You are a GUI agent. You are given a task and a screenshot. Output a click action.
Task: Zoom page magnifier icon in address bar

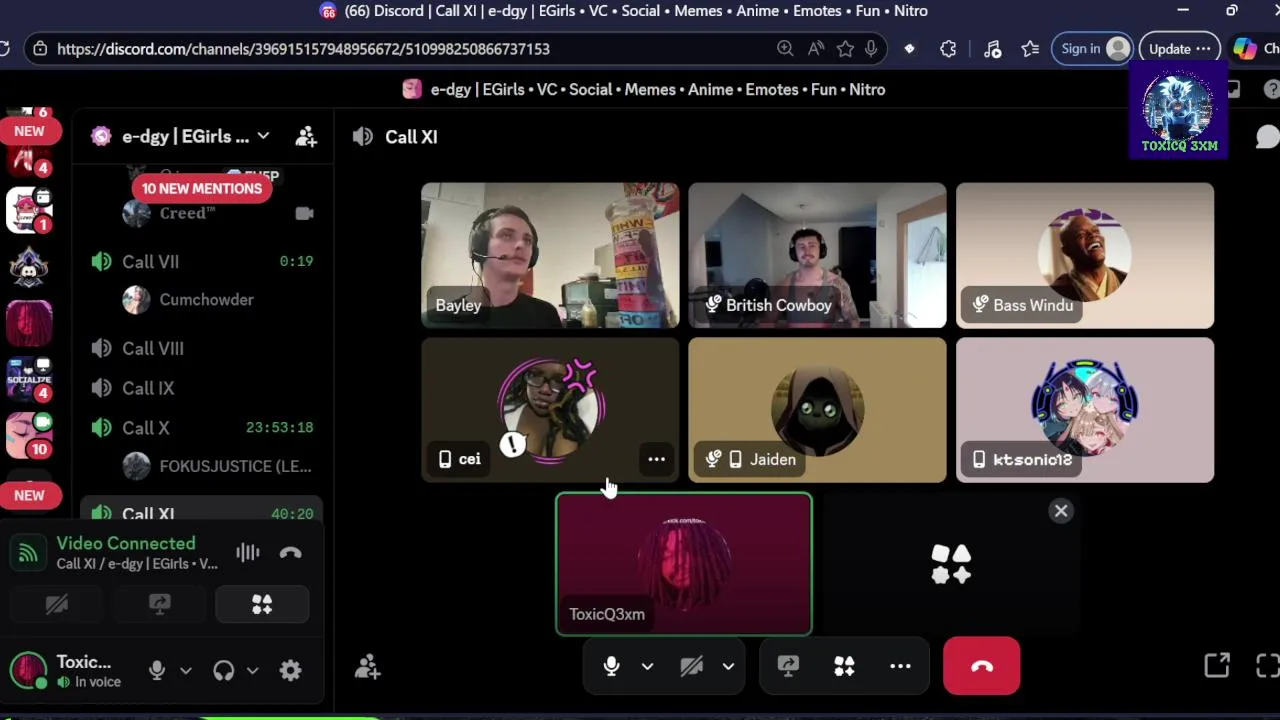pos(785,49)
